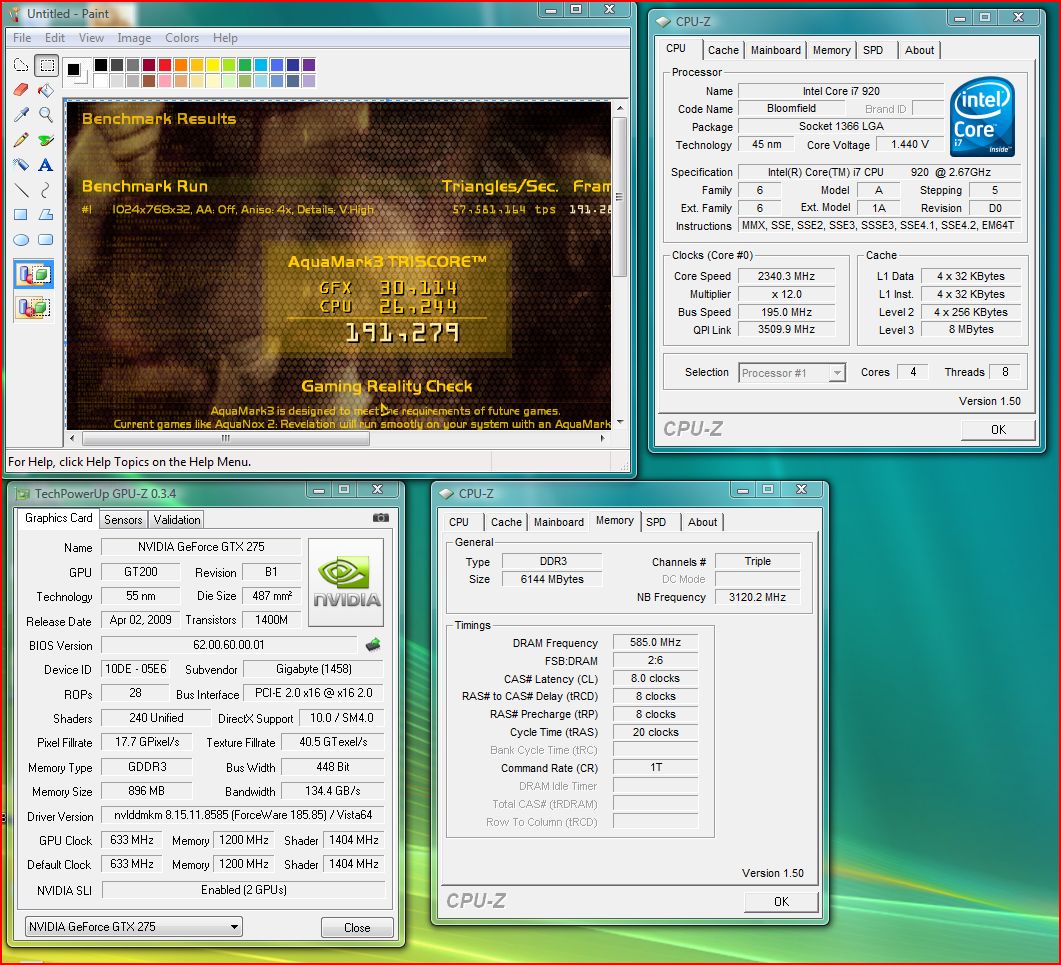
Task: Select the rectangular Select tool in Paint
Action: point(47,65)
